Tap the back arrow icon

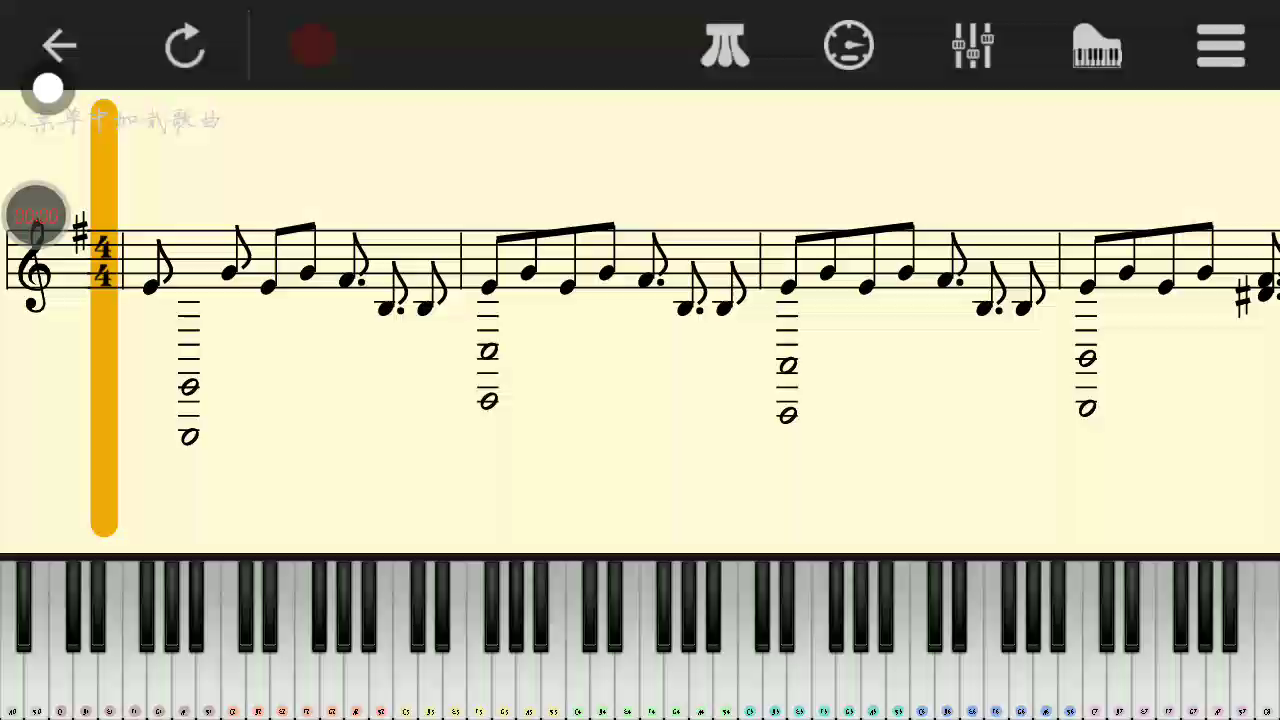[x=59, y=45]
